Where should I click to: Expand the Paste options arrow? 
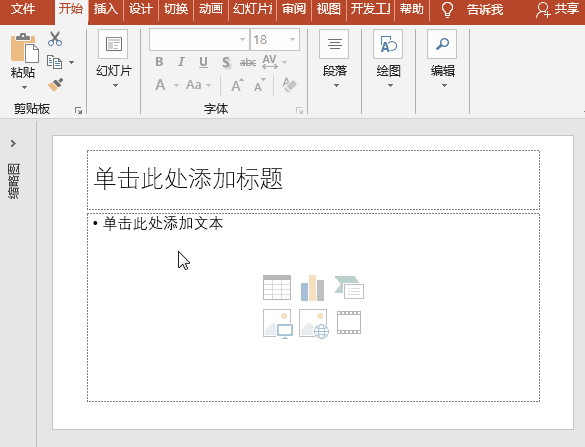point(24,88)
